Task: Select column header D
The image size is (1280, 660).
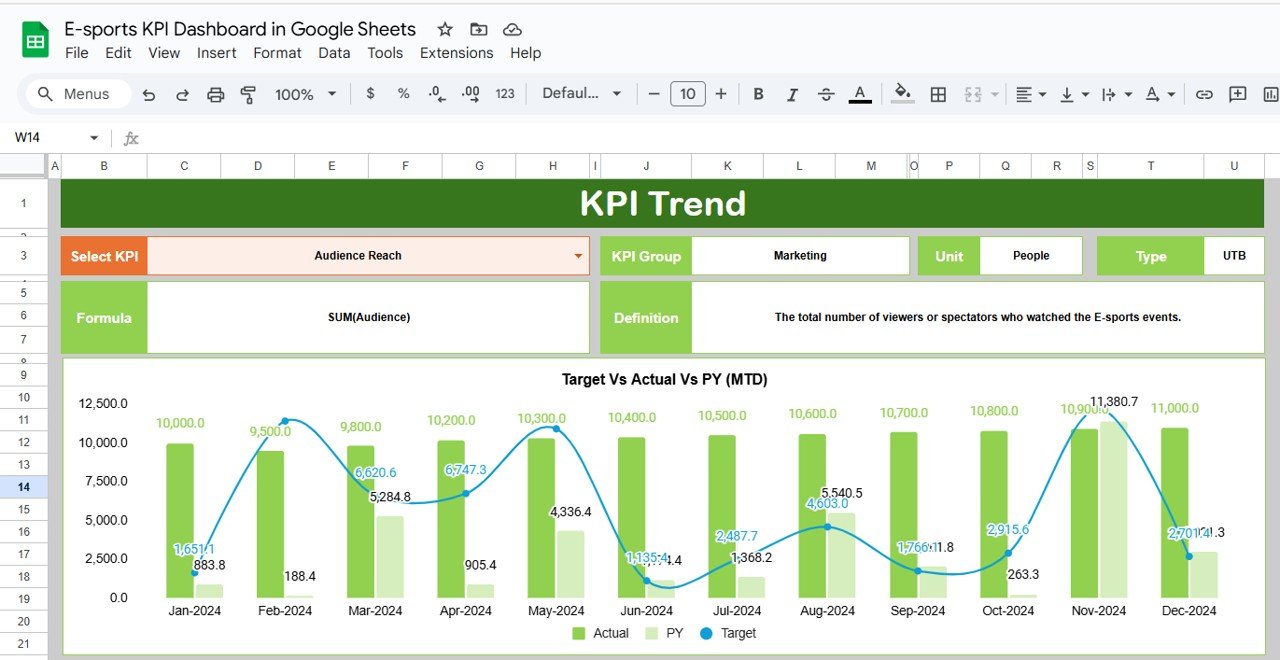Action: pyautogui.click(x=258, y=166)
